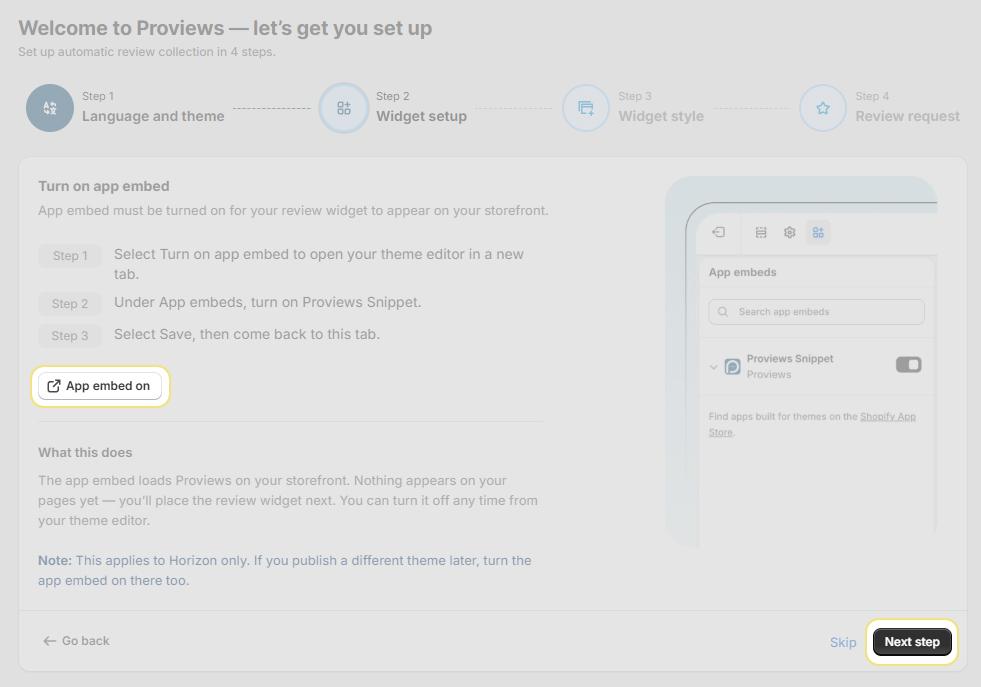The height and width of the screenshot is (687, 981).
Task: Open the Widget setup step label
Action: point(421,116)
